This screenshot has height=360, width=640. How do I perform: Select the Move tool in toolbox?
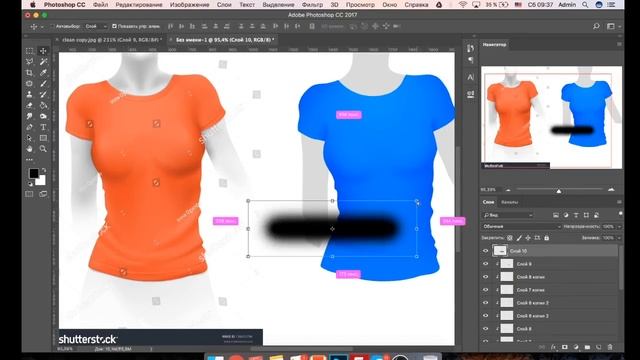43,51
